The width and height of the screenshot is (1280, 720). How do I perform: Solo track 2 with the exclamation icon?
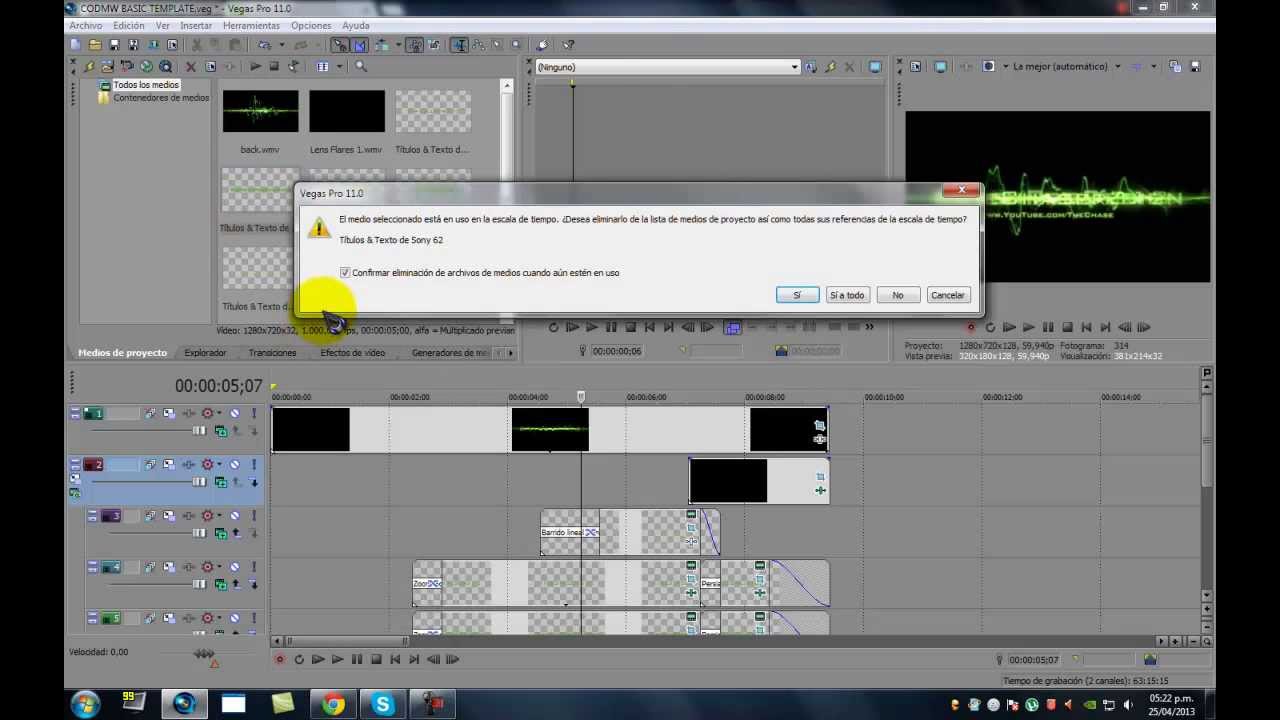(x=254, y=464)
